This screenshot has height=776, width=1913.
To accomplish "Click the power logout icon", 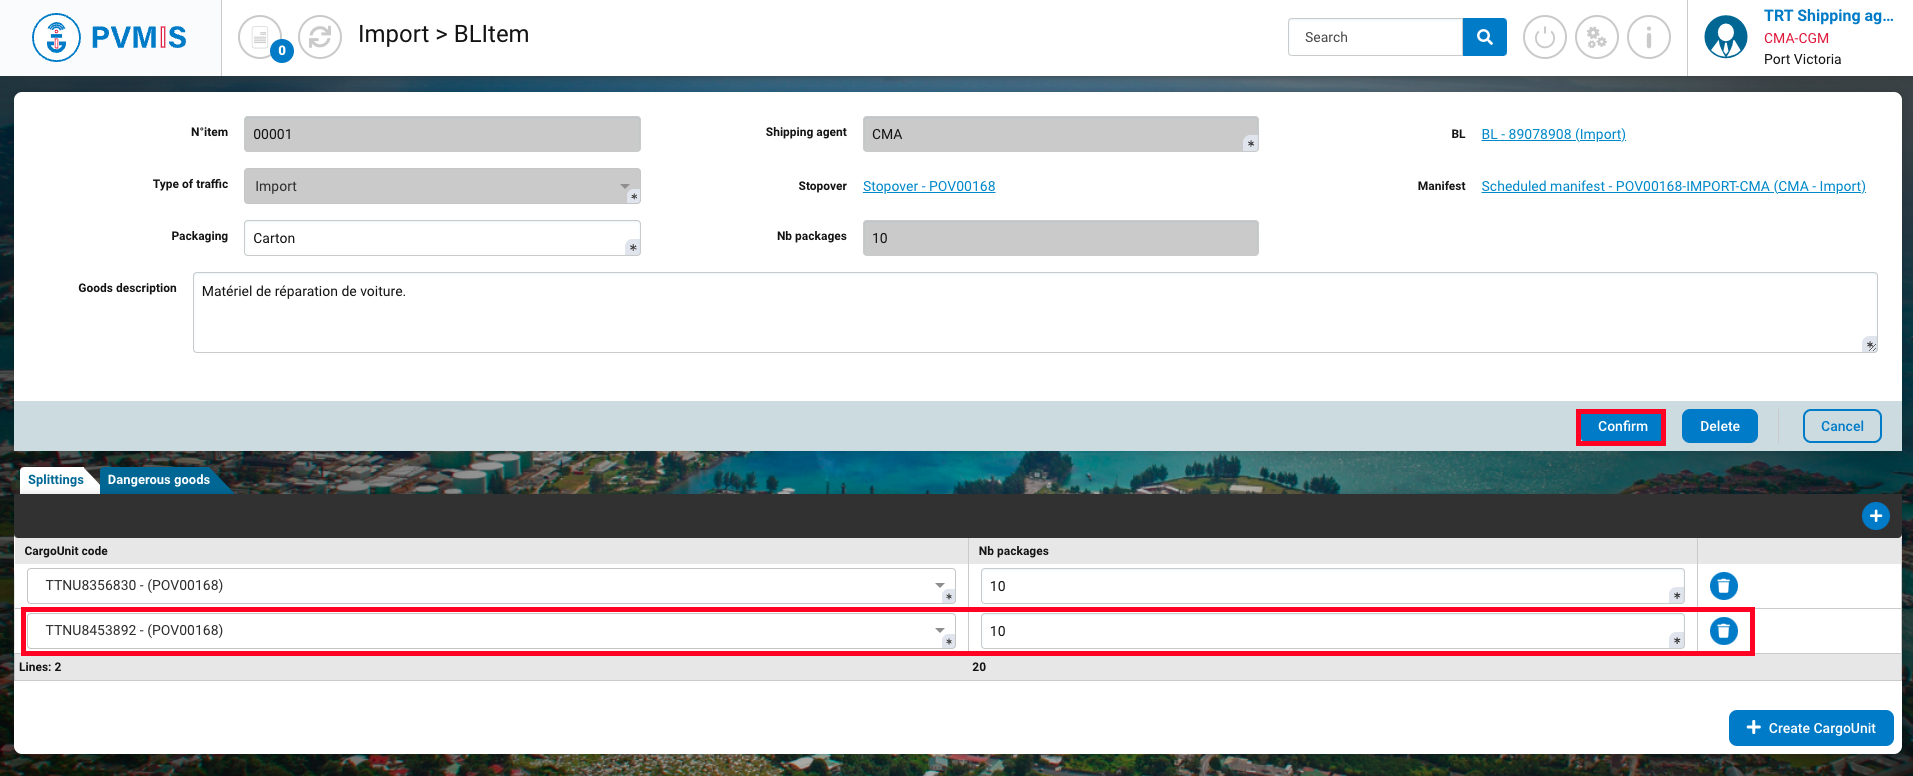I will click(1544, 38).
